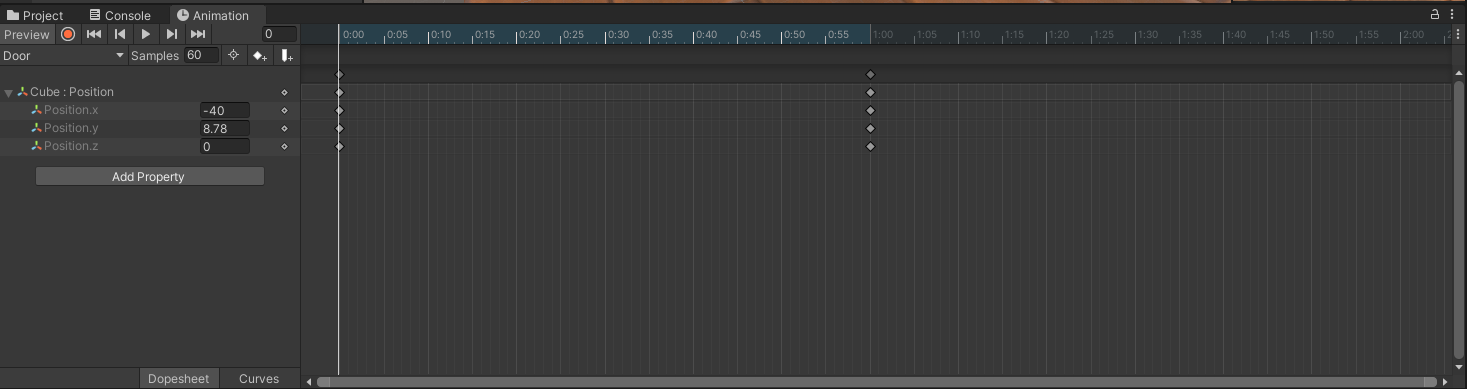Image resolution: width=1467 pixels, height=389 pixels.
Task: Click the Add Event icon
Action: point(287,56)
